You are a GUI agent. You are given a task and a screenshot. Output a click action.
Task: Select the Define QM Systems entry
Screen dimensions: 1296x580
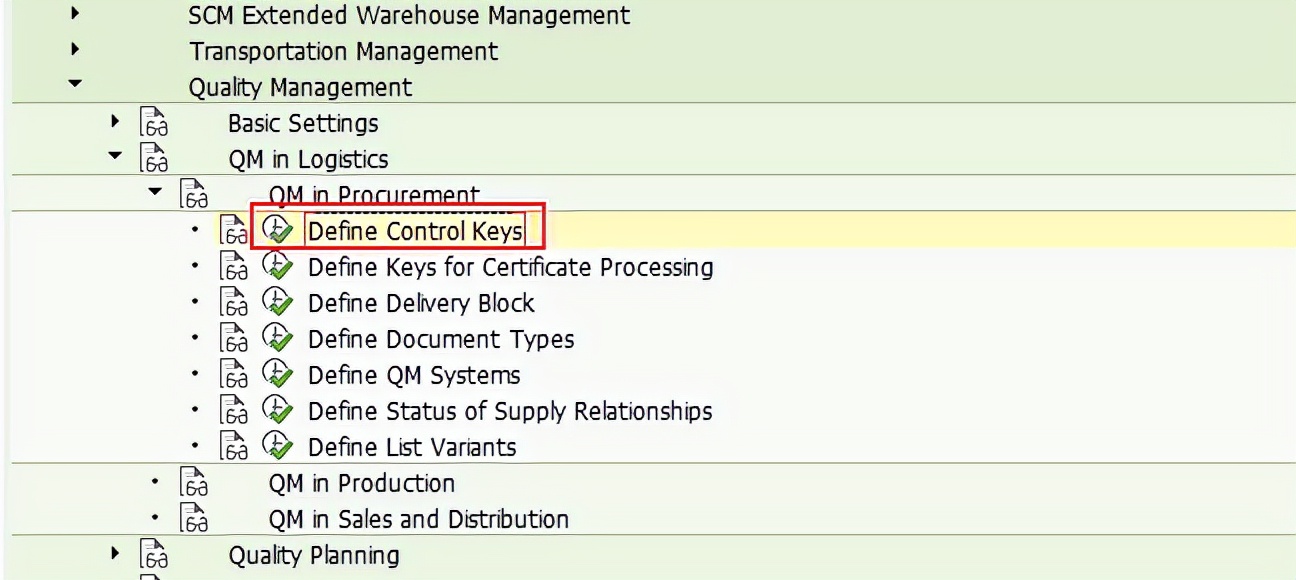pyautogui.click(x=414, y=375)
